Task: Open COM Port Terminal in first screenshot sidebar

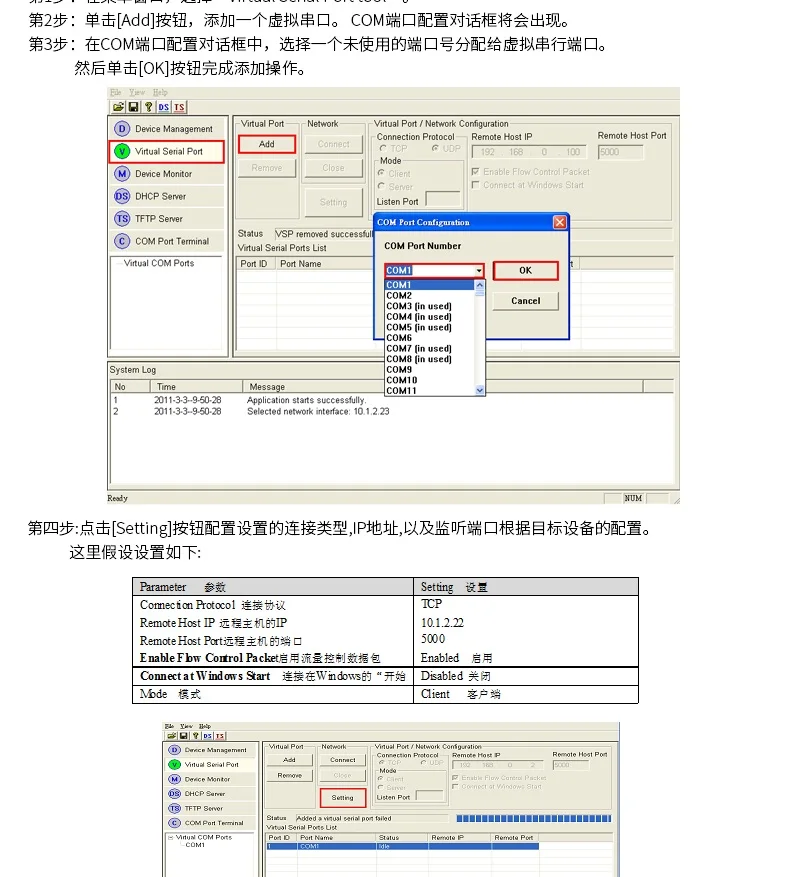Action: (x=167, y=241)
